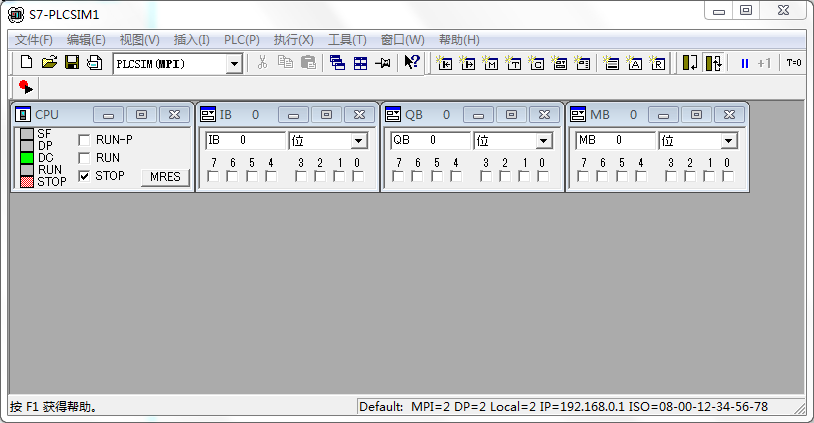Click the green DC indicator in CPU window
The height and width of the screenshot is (423, 814).
(x=27, y=158)
